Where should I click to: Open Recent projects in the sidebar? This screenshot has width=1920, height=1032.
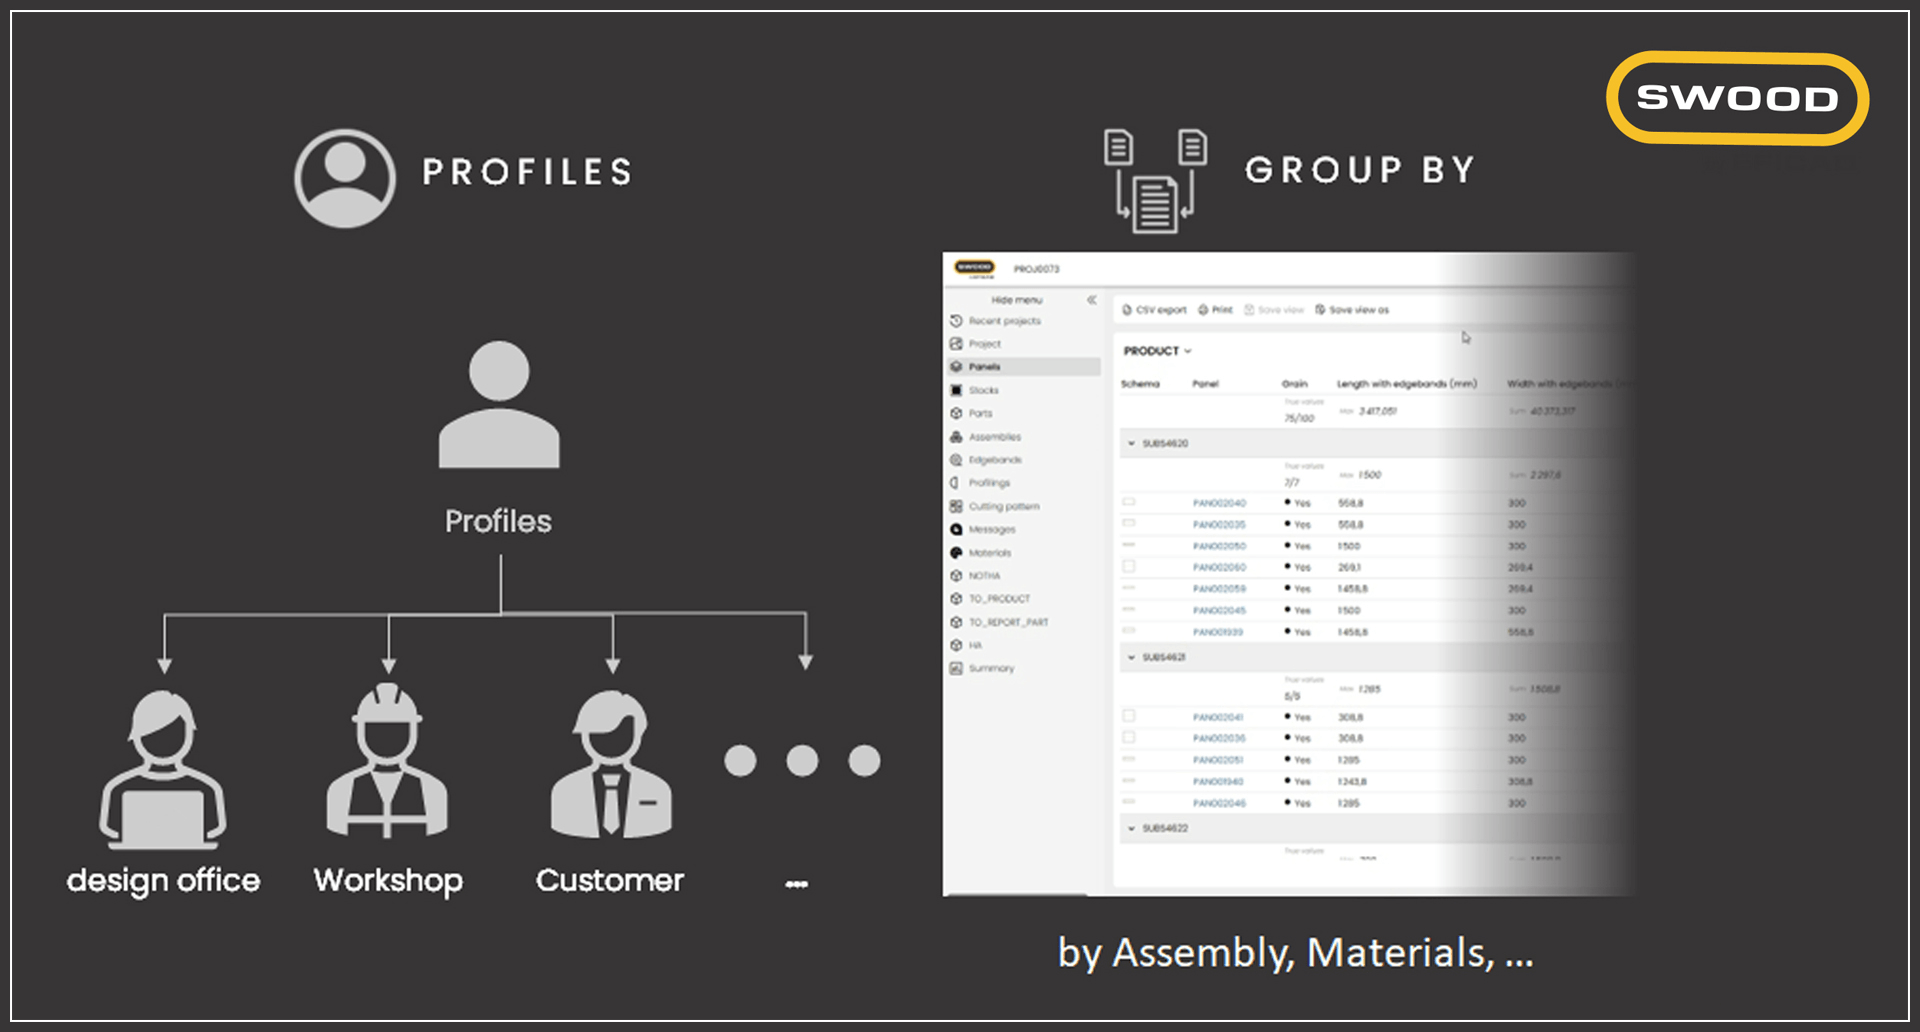[x=1004, y=321]
